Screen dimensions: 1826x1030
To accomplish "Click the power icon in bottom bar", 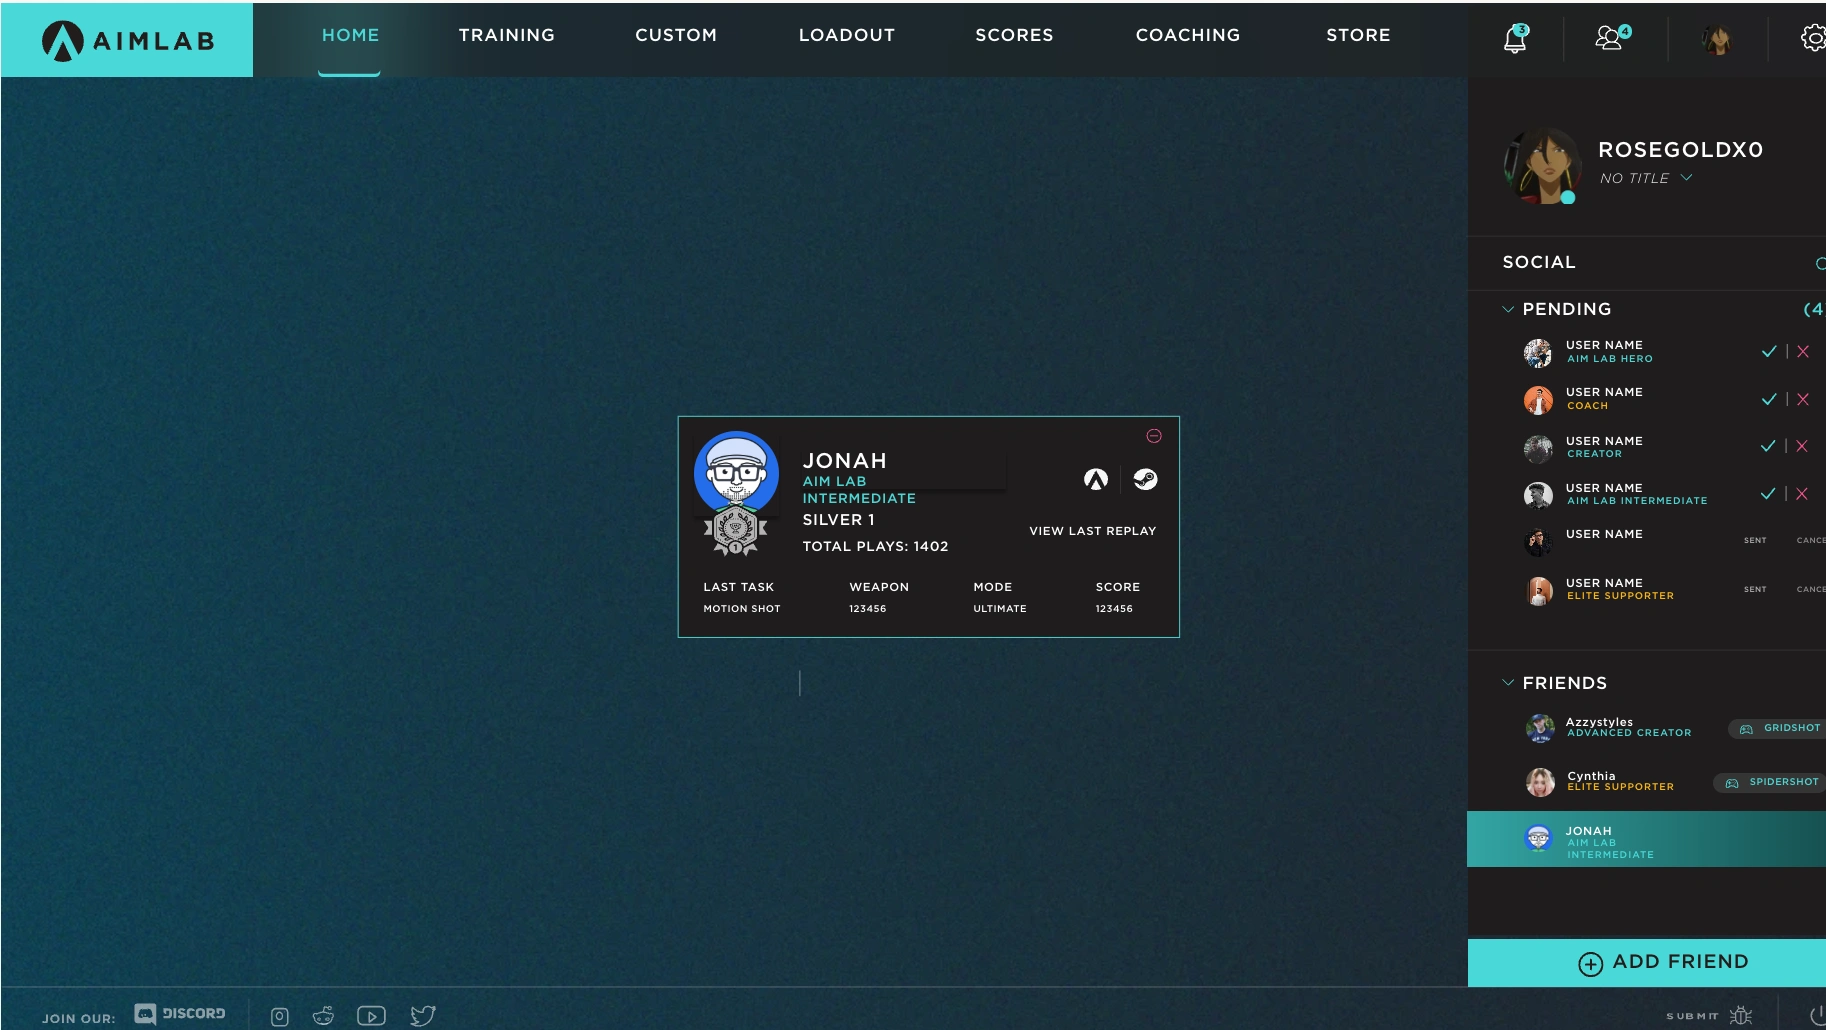I will [1816, 1015].
